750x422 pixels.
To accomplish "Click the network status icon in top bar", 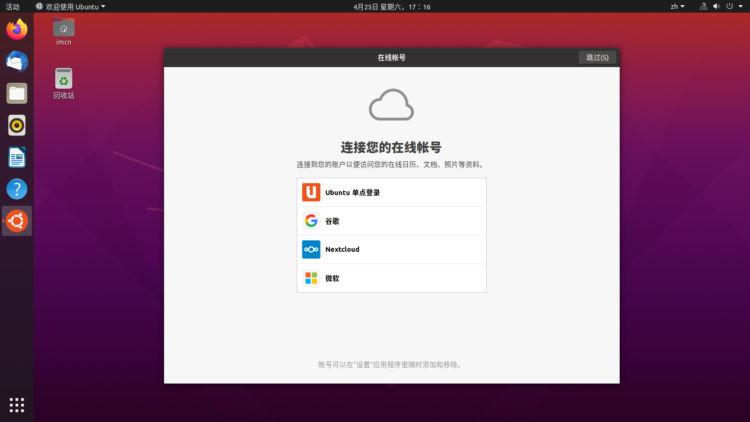I will coord(703,6).
